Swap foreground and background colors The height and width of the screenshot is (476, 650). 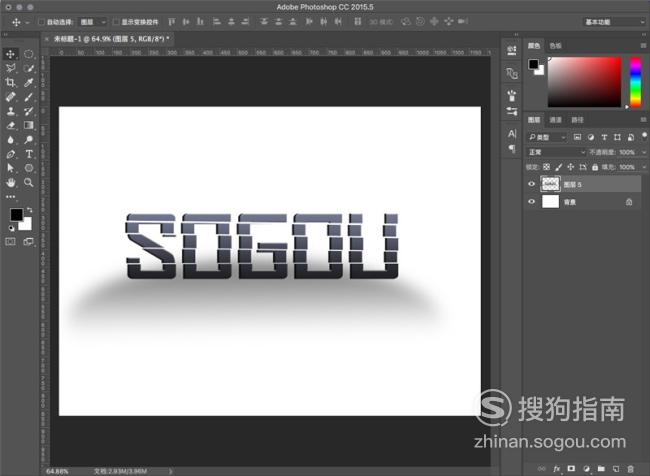pos(29,210)
